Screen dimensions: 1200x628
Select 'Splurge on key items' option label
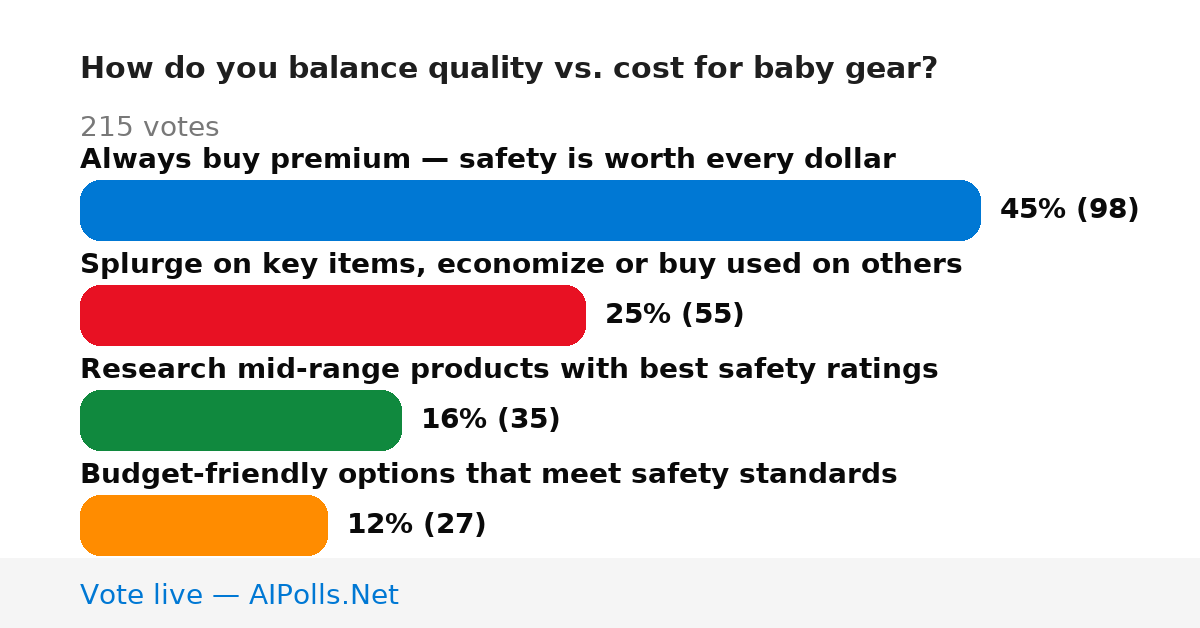click(521, 264)
